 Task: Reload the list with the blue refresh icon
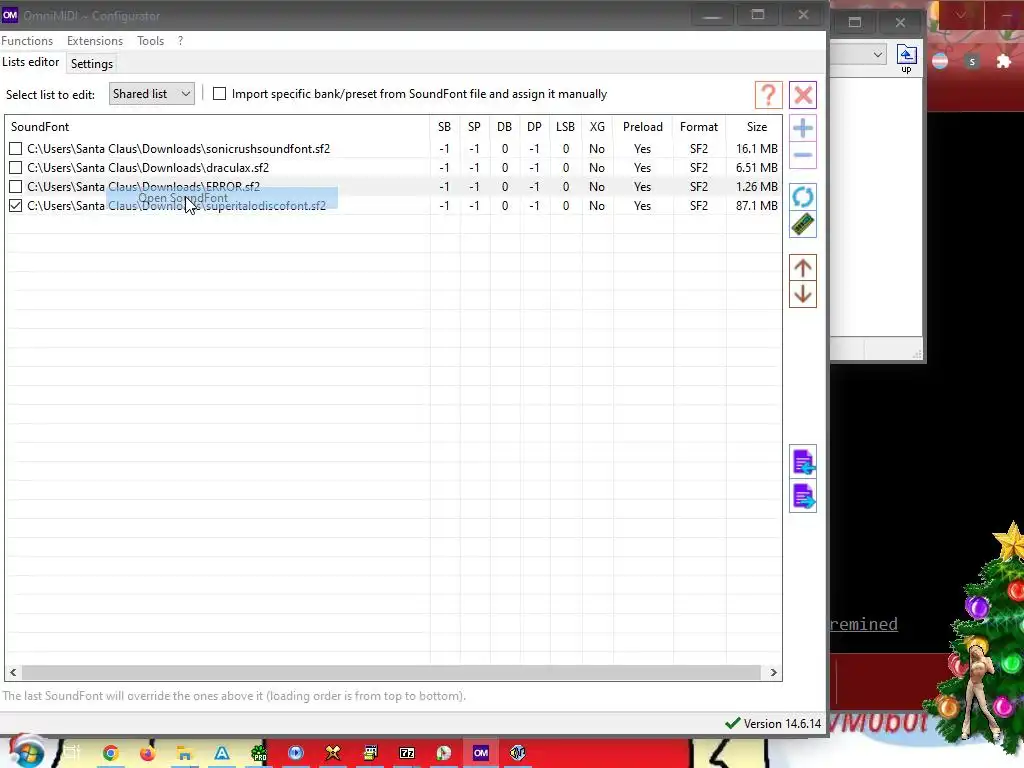click(x=803, y=197)
